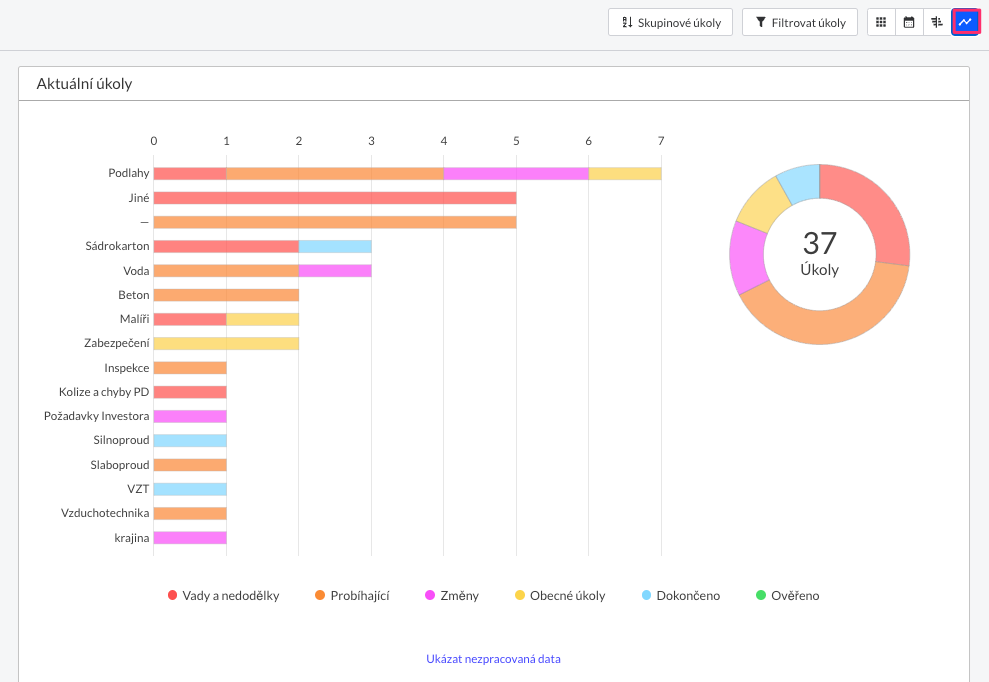Open the calendar view icon
This screenshot has width=989, height=682.
click(x=909, y=22)
